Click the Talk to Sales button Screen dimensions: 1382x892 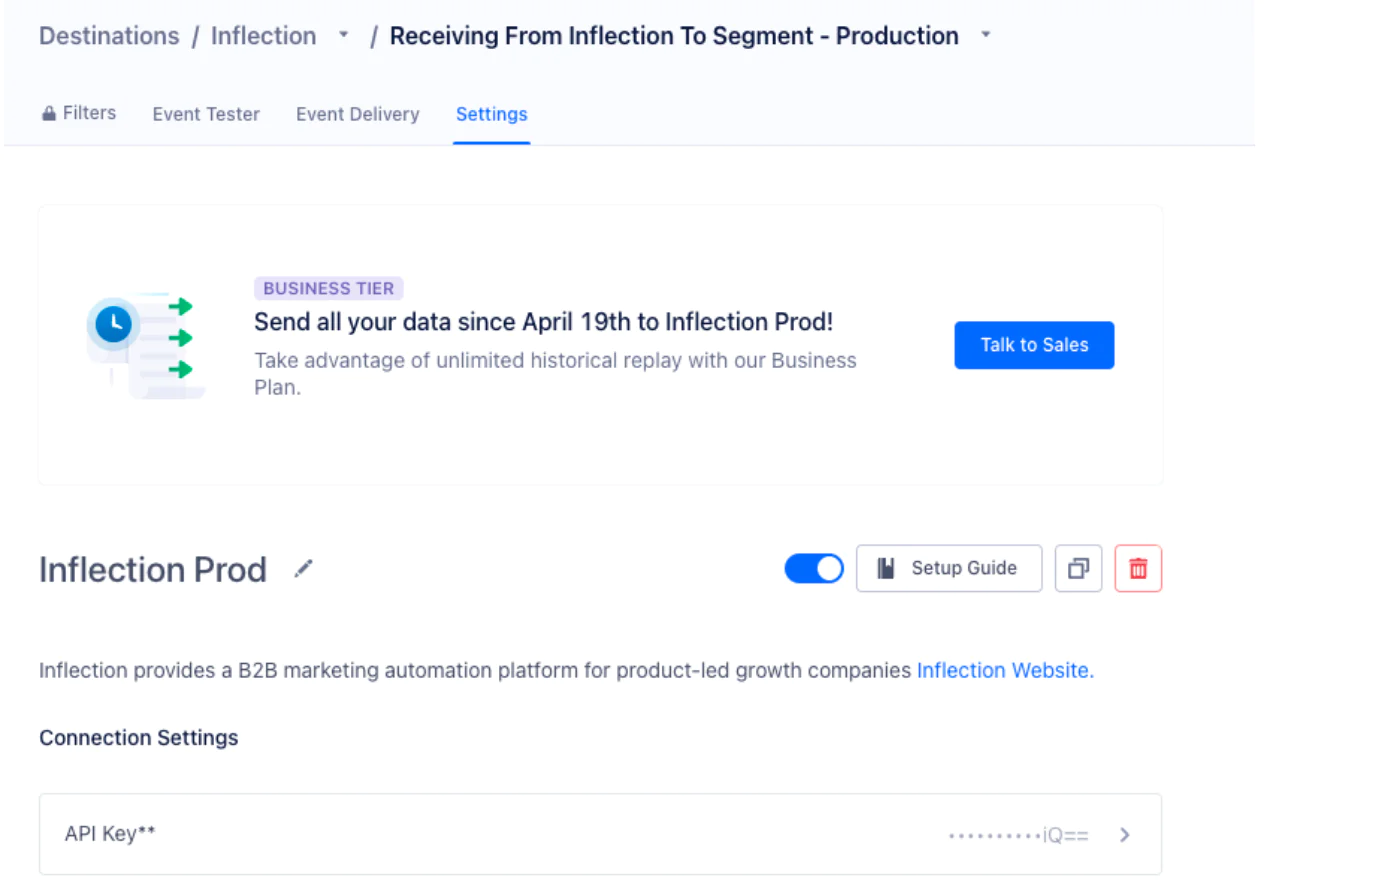tap(1034, 344)
